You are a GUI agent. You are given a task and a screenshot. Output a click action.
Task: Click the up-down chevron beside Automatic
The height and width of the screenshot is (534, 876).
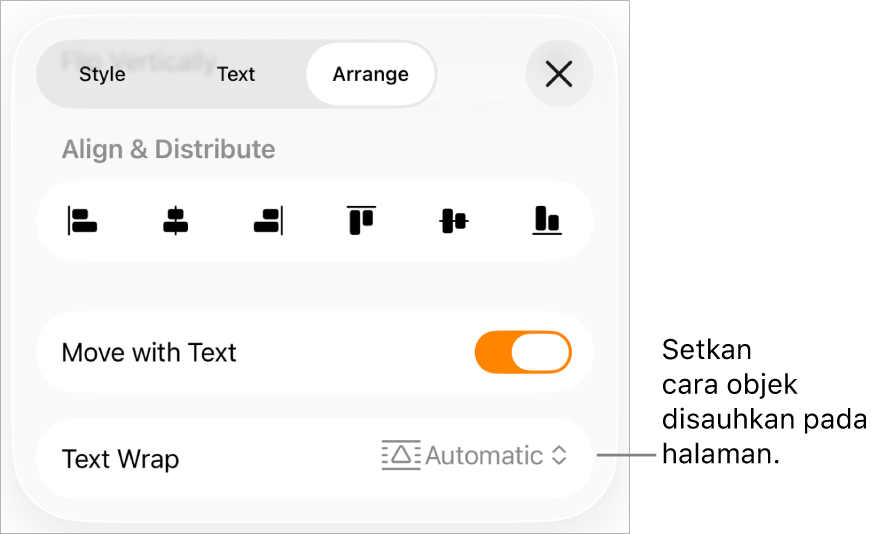559,456
